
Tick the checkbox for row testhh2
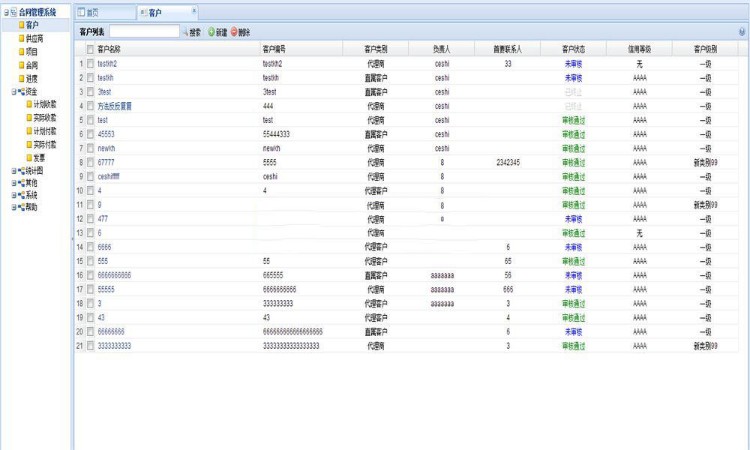(90, 63)
